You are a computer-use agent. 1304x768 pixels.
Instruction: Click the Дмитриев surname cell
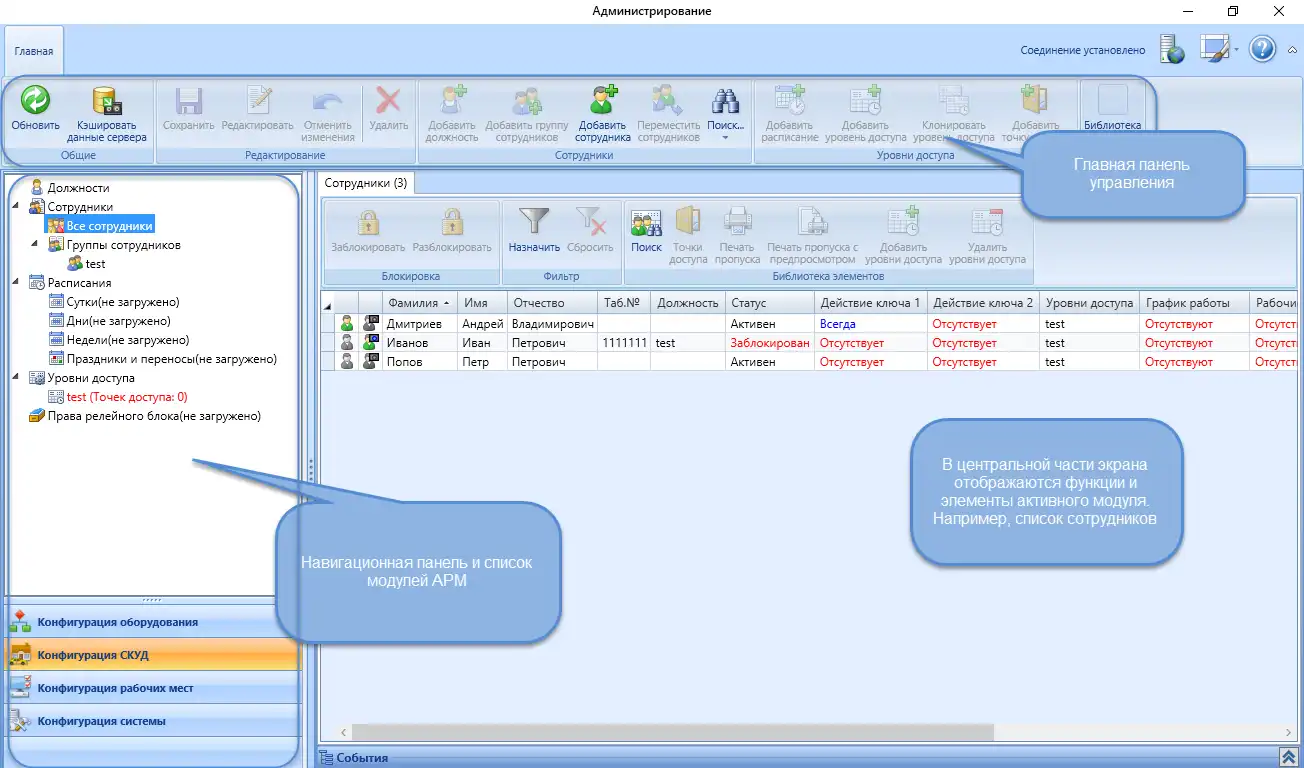[x=420, y=324]
